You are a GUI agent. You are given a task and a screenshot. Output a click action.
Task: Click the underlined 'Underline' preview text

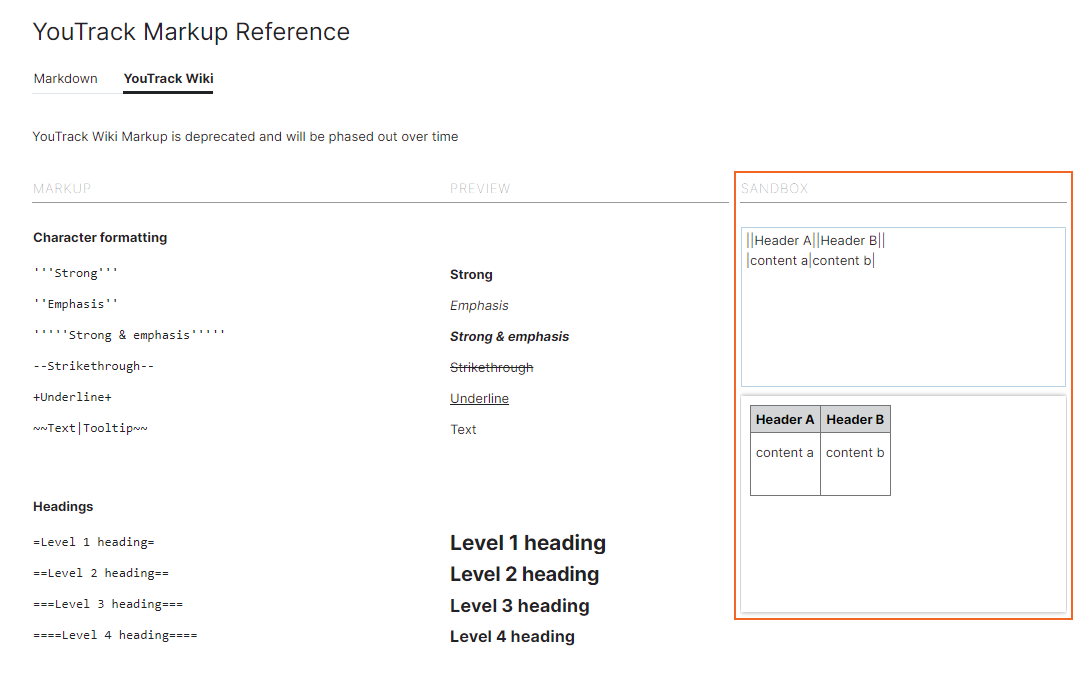tap(479, 398)
